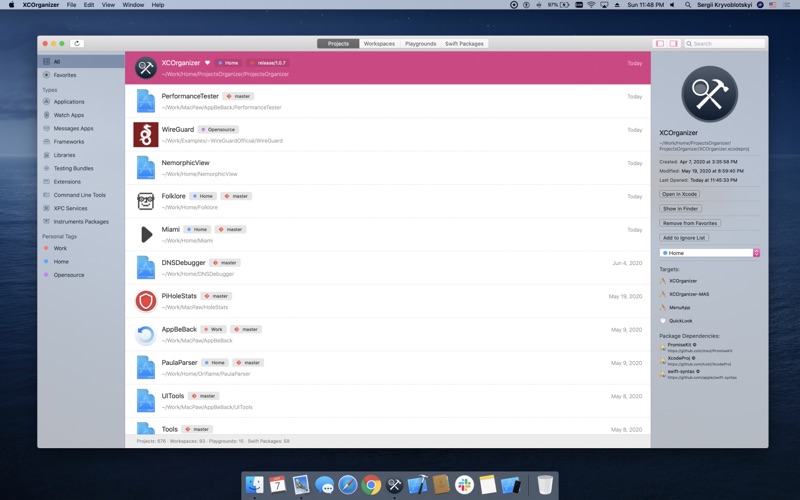Switch to the Swift Packages tab
The width and height of the screenshot is (800, 500).
[464, 43]
